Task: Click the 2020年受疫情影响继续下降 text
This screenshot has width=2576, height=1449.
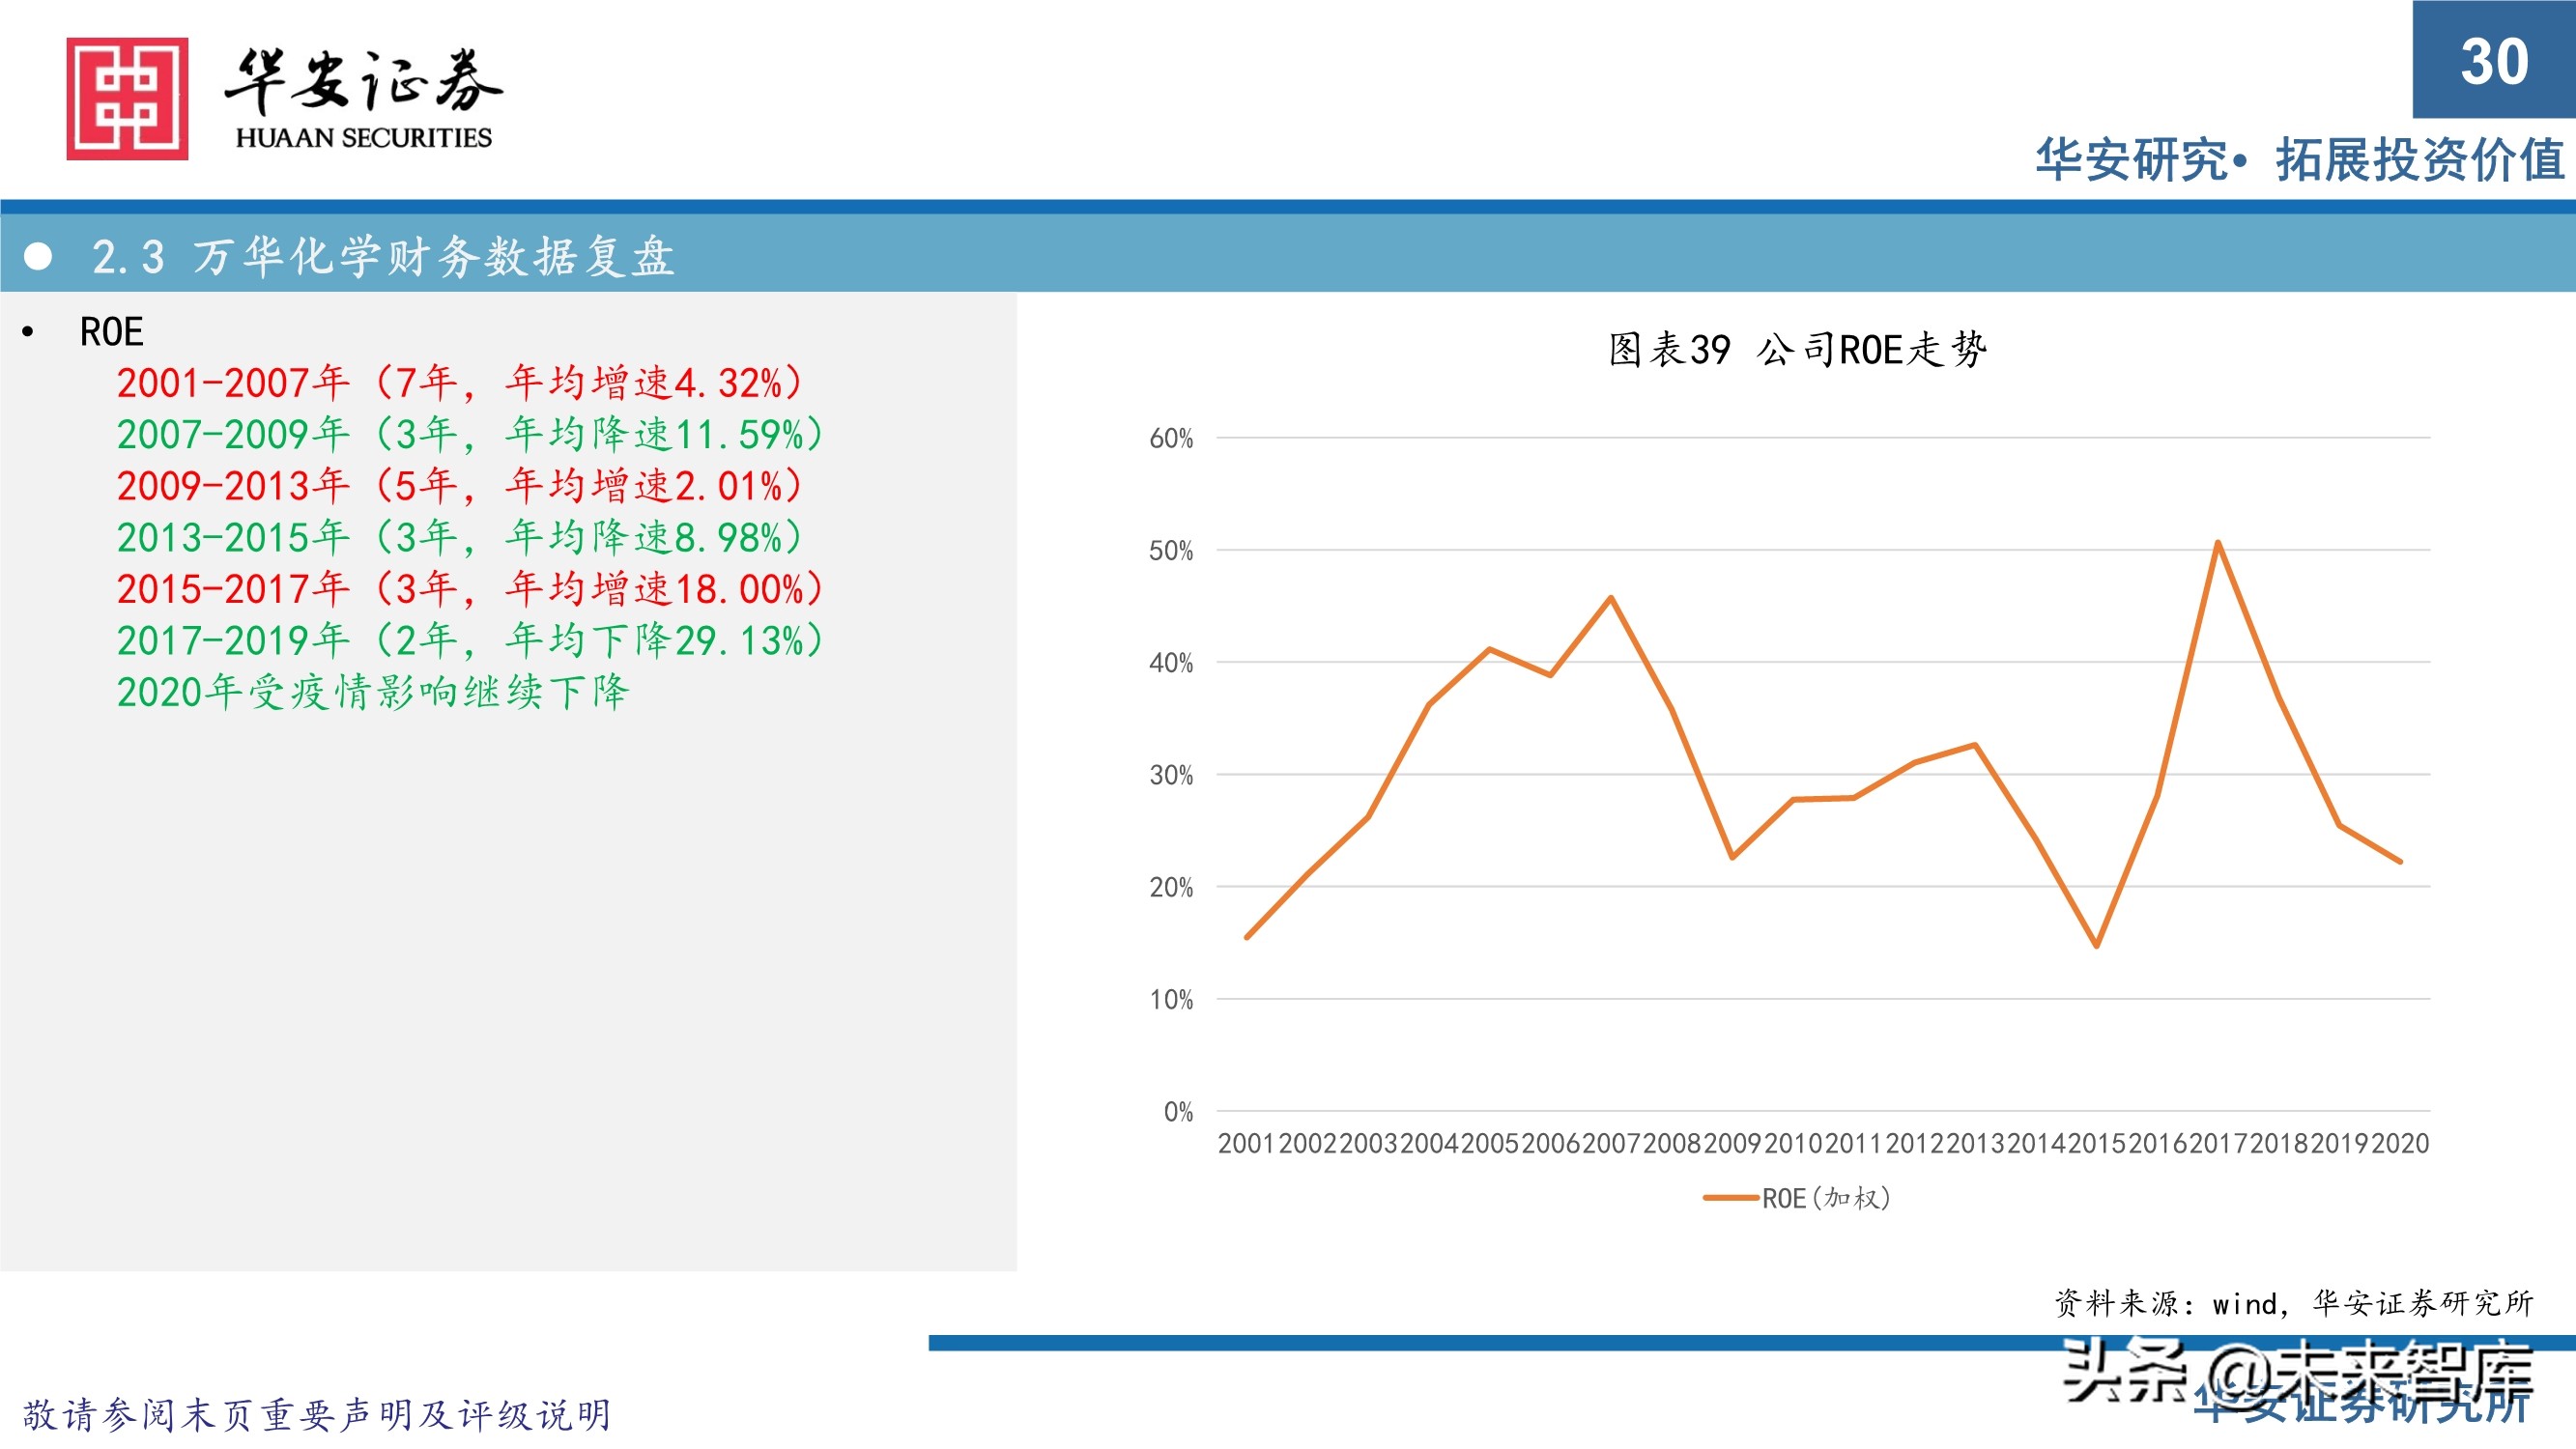Action: [372, 692]
